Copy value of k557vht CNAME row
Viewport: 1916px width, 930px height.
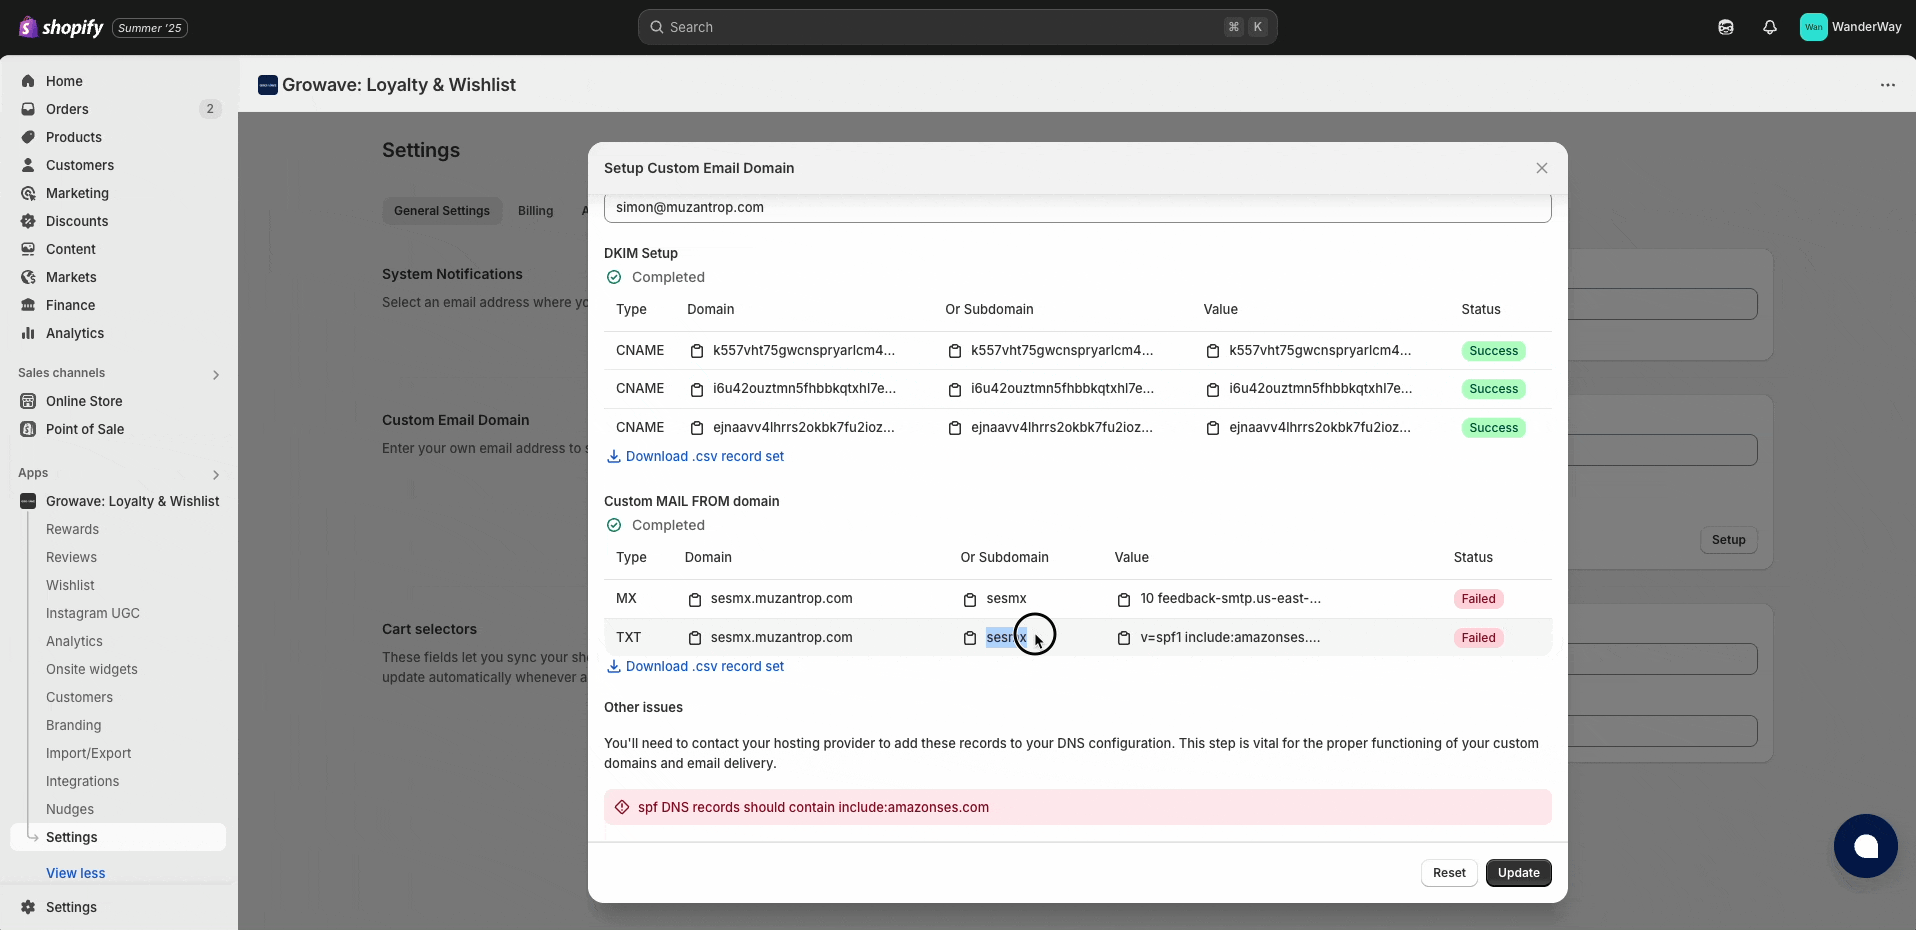[x=1213, y=351]
